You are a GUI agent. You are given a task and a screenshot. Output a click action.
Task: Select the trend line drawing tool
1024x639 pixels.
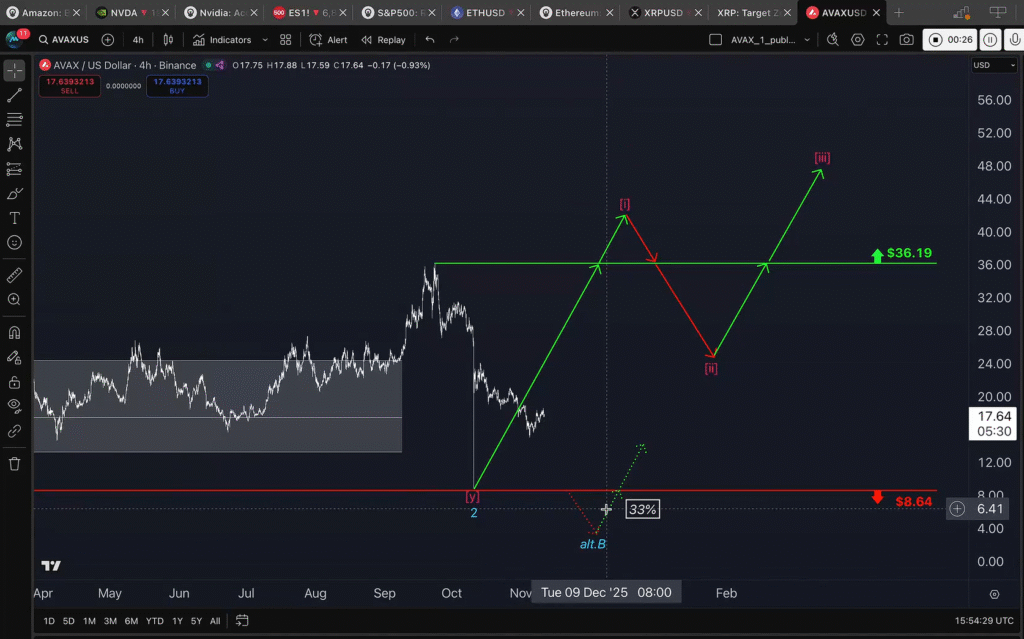[x=15, y=96]
